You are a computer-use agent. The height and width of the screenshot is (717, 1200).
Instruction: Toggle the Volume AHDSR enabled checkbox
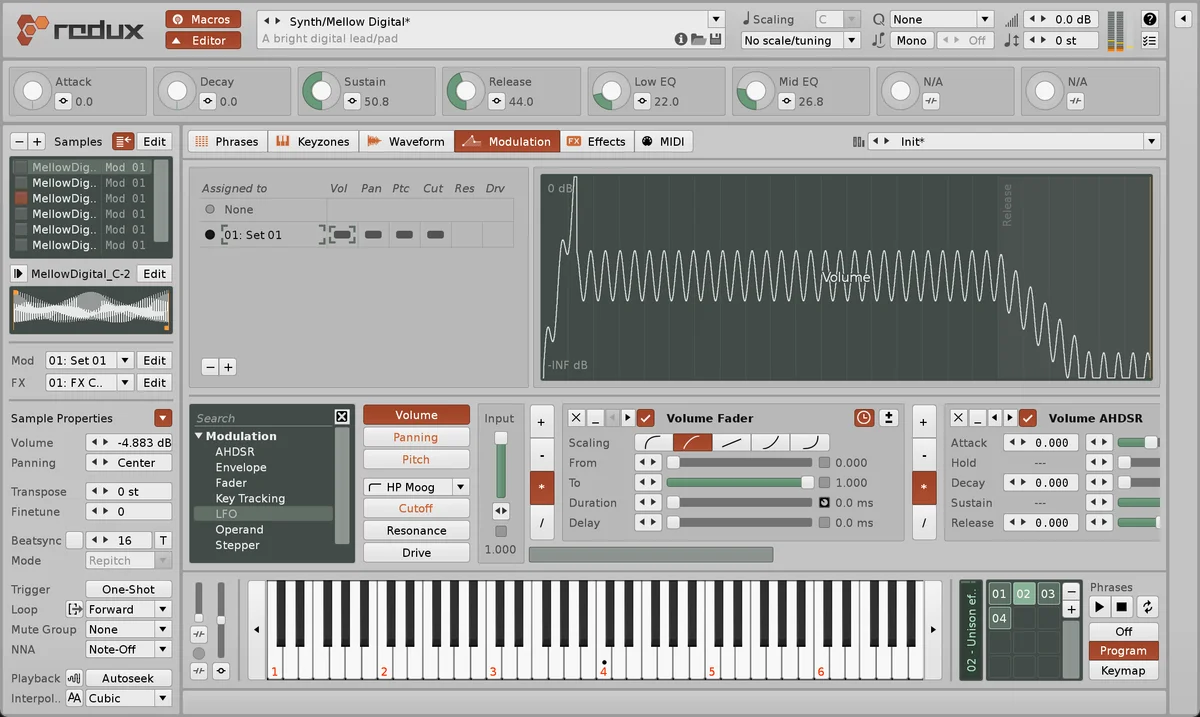coord(1028,418)
